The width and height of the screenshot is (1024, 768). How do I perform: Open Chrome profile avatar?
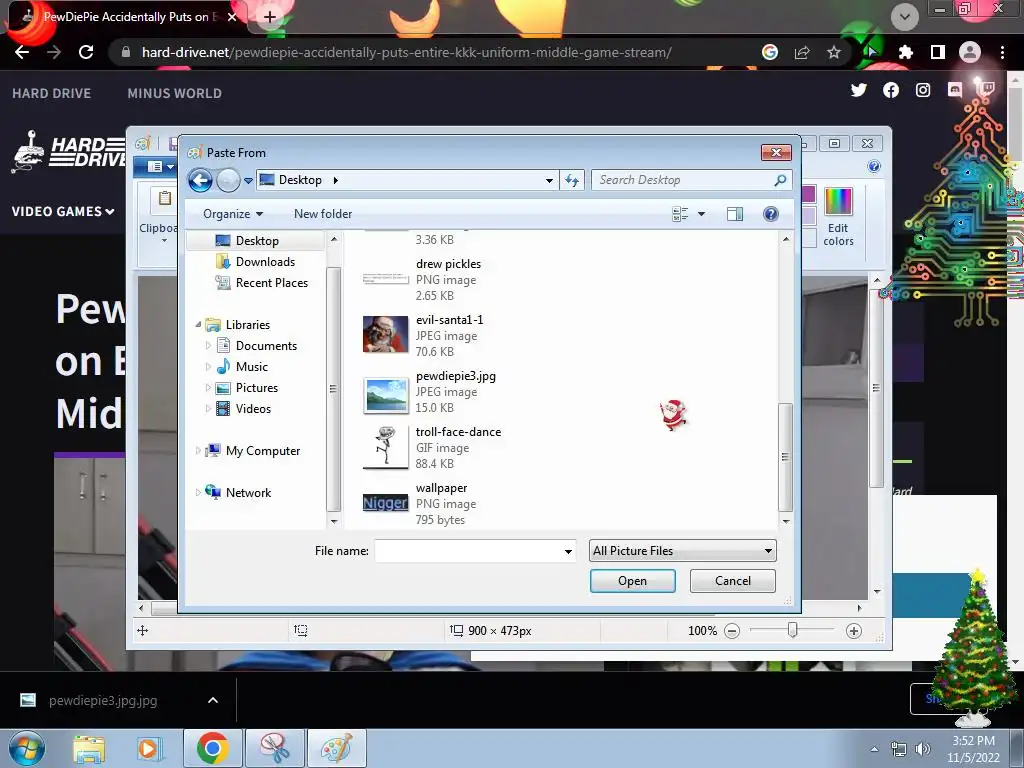(970, 52)
